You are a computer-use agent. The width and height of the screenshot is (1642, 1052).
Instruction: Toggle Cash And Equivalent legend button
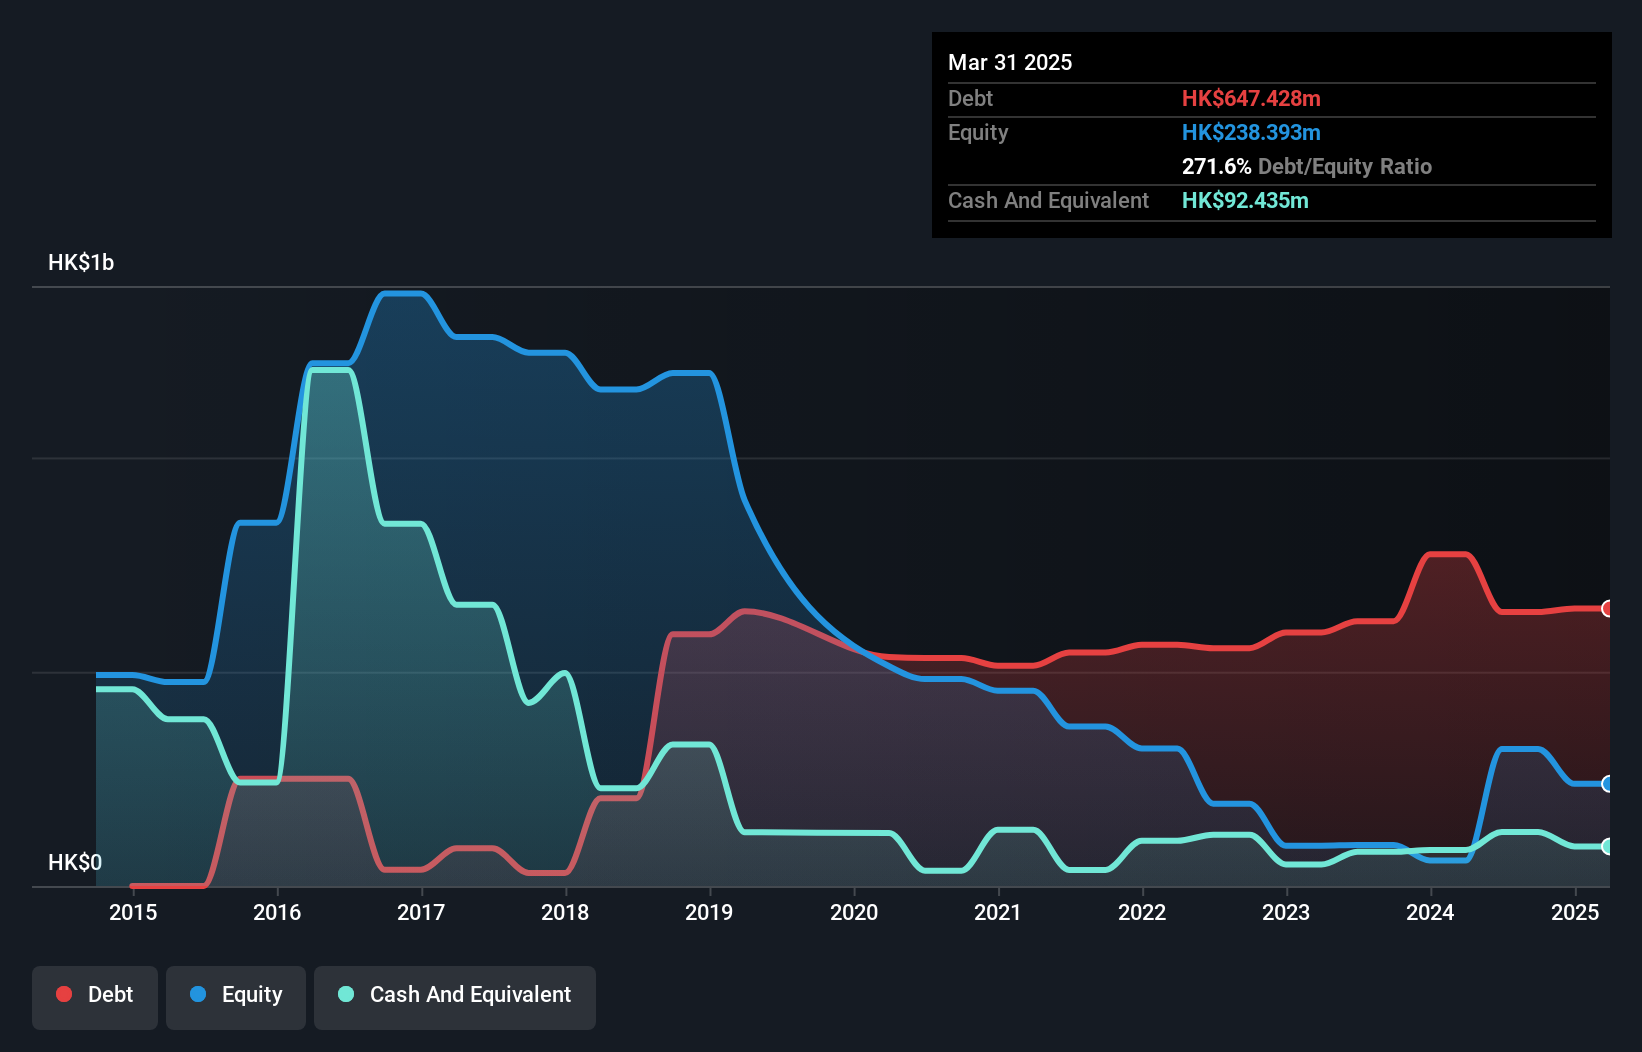pos(455,997)
